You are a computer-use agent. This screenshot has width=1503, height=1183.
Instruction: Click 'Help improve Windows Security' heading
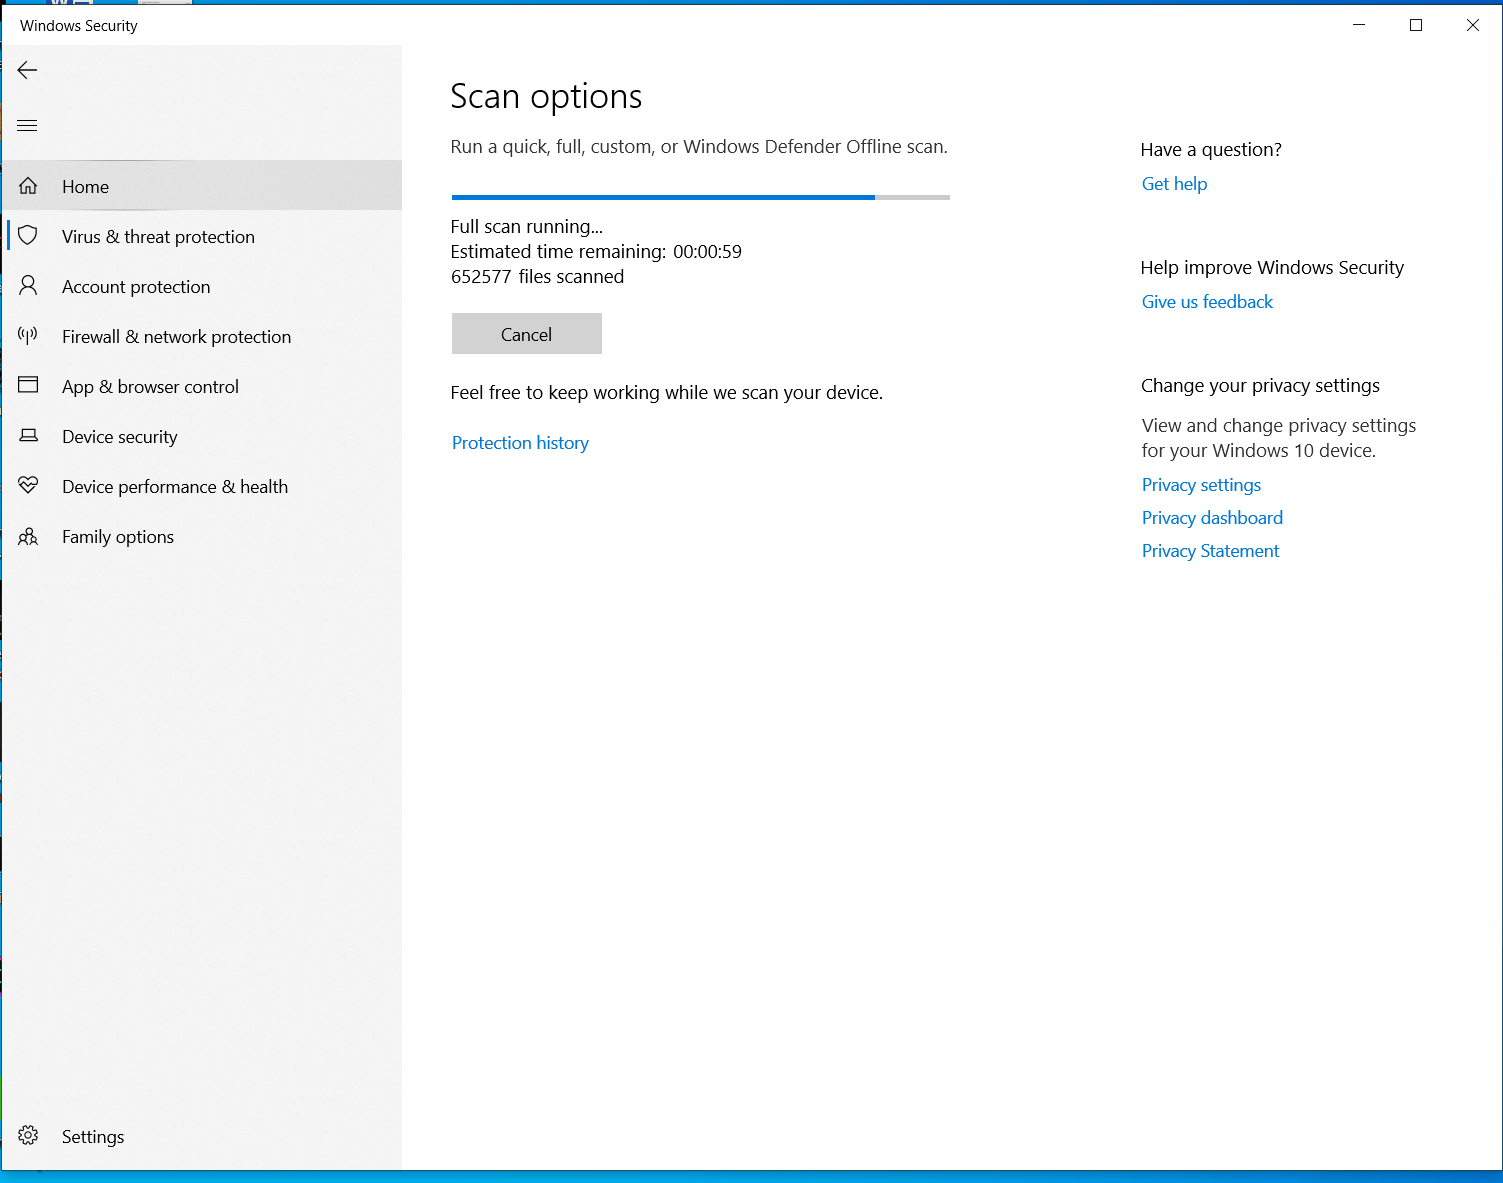point(1272,268)
